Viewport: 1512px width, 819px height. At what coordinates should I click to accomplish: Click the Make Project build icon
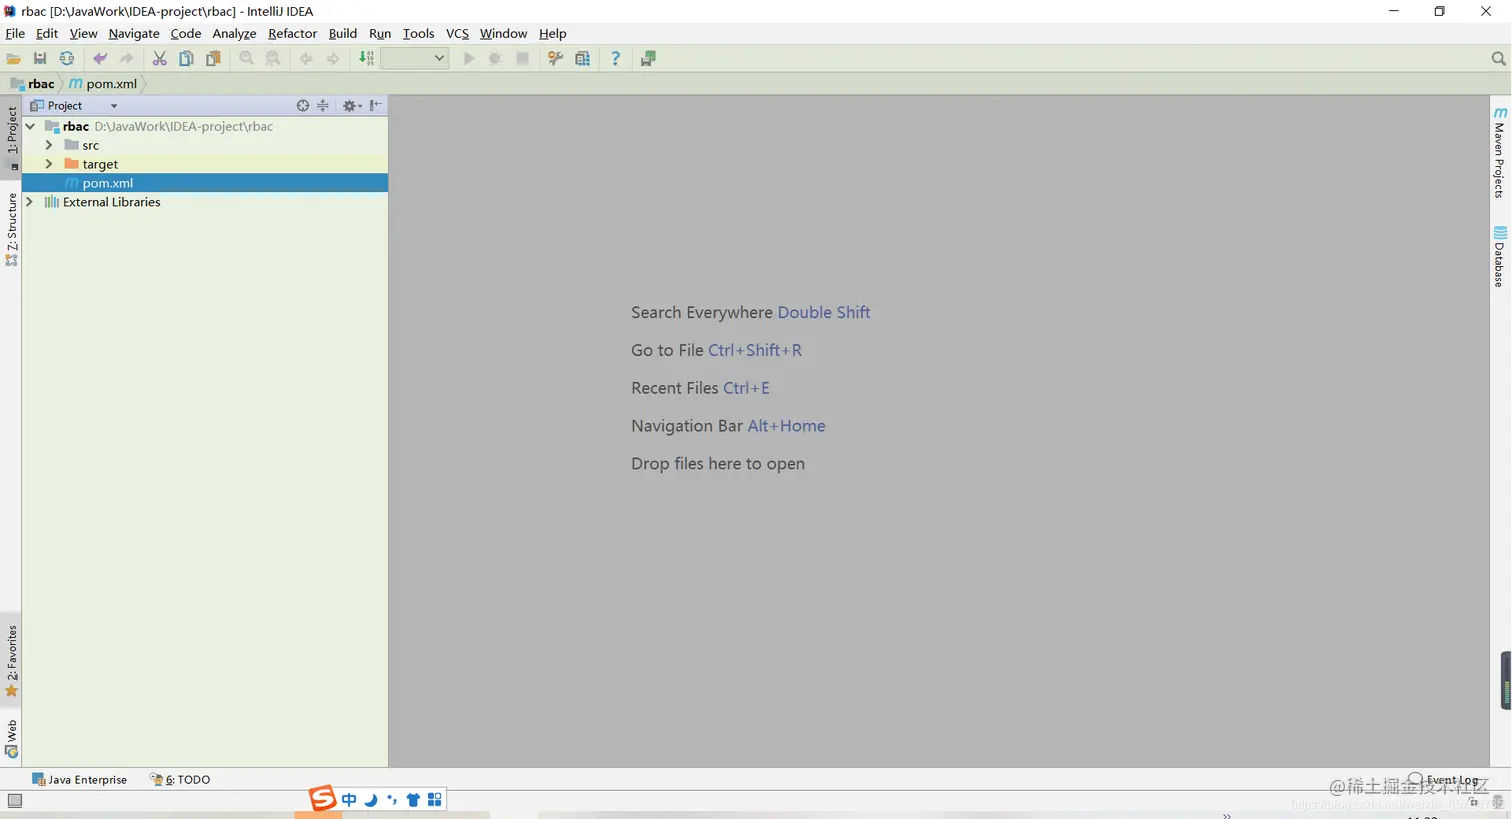coord(367,59)
